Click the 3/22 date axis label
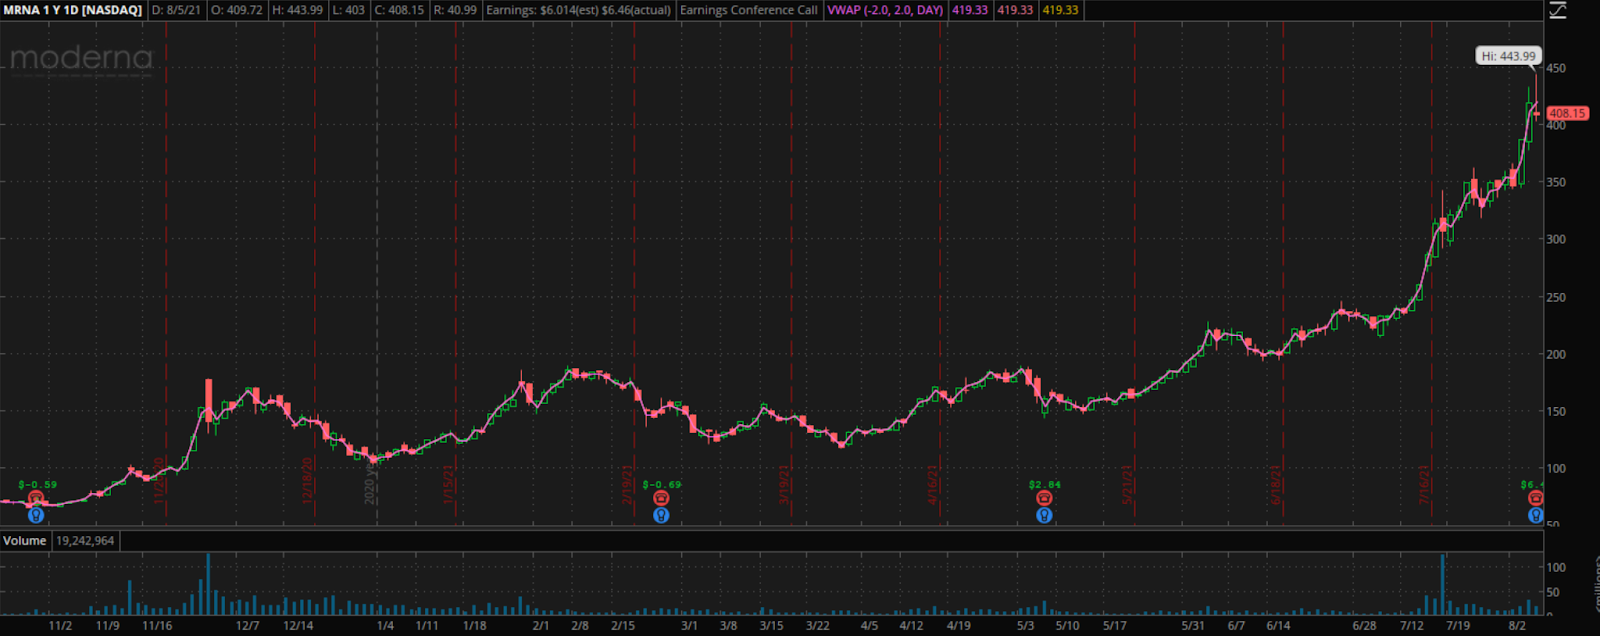The width and height of the screenshot is (1600, 636). pyautogui.click(x=818, y=626)
